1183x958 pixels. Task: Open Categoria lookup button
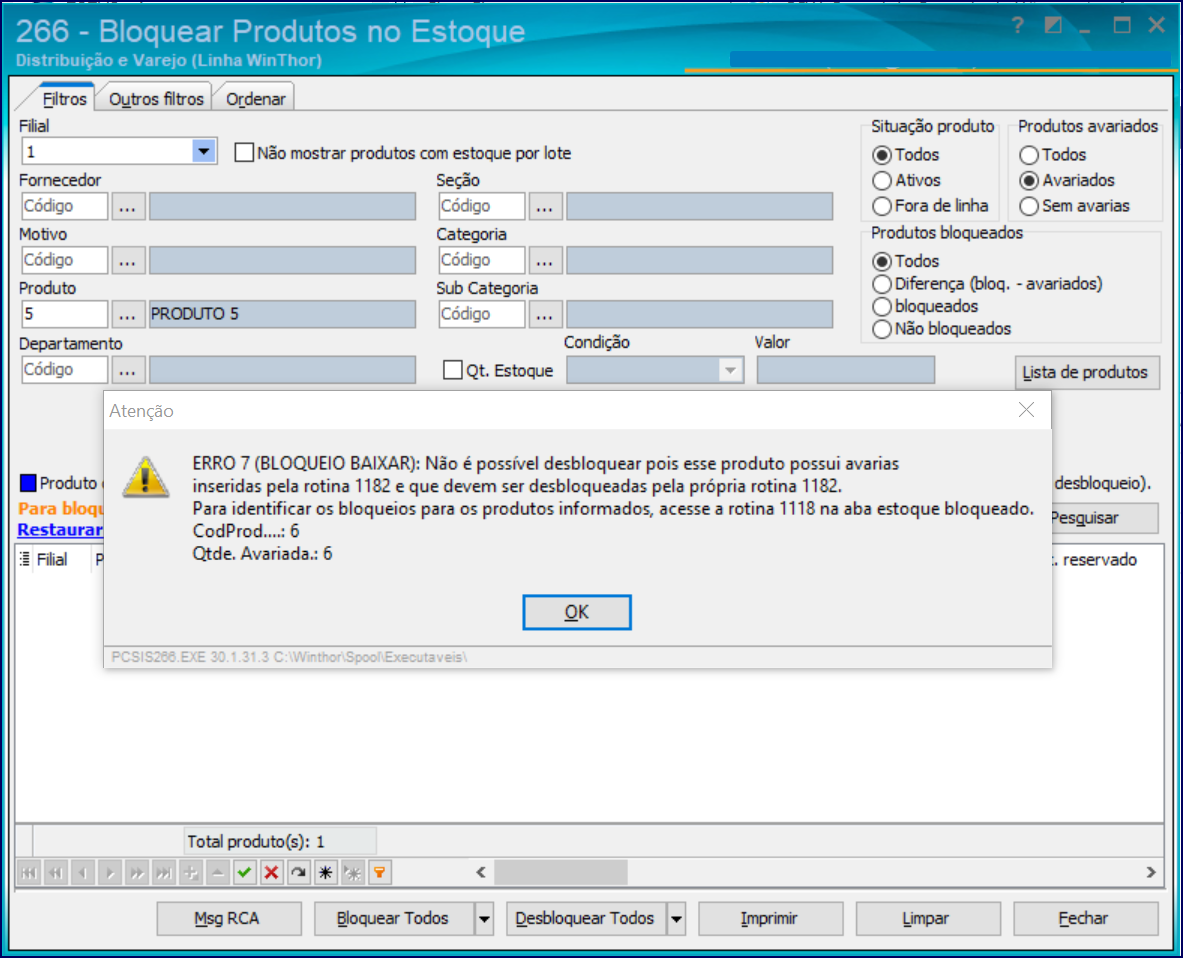[545, 260]
